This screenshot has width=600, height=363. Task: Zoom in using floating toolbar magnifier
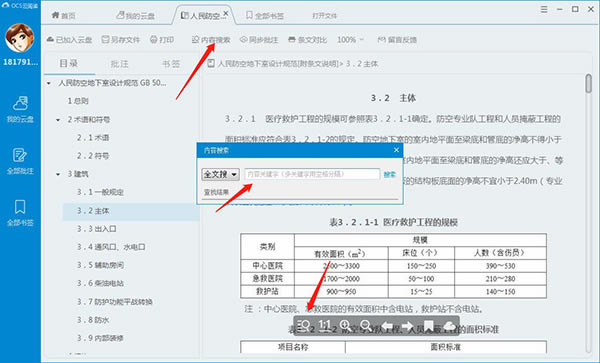pos(345,326)
